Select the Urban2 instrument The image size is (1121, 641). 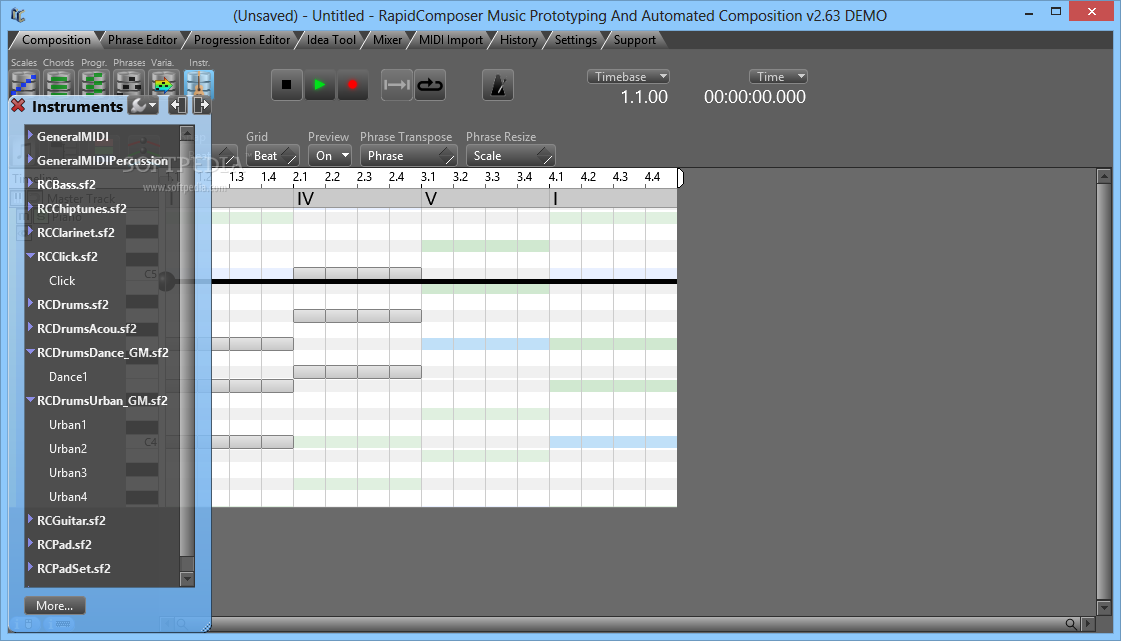pos(68,449)
